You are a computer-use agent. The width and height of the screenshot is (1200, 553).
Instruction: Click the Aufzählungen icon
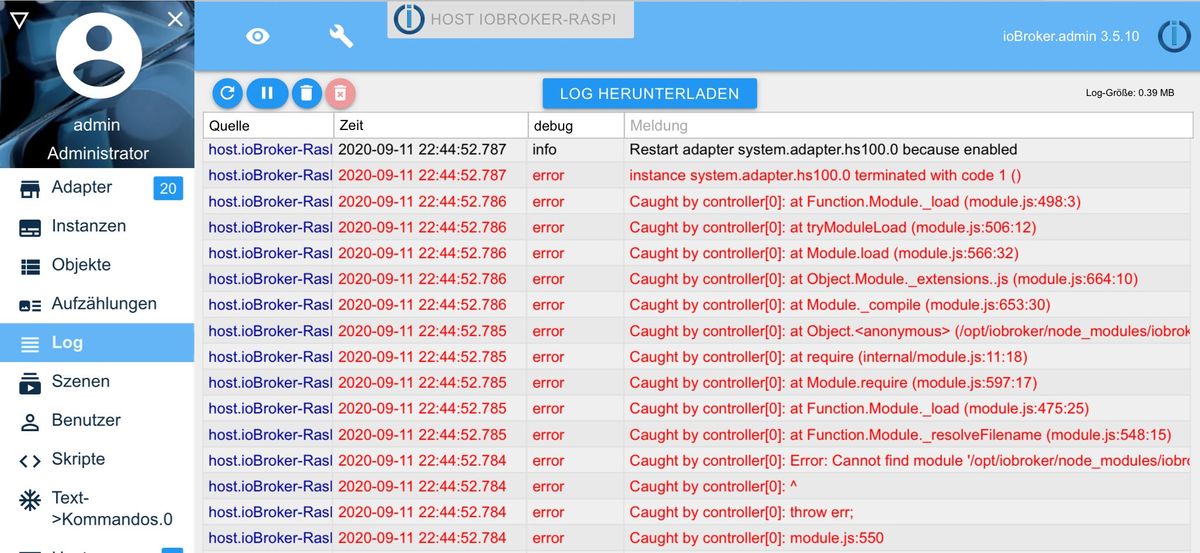(31, 305)
